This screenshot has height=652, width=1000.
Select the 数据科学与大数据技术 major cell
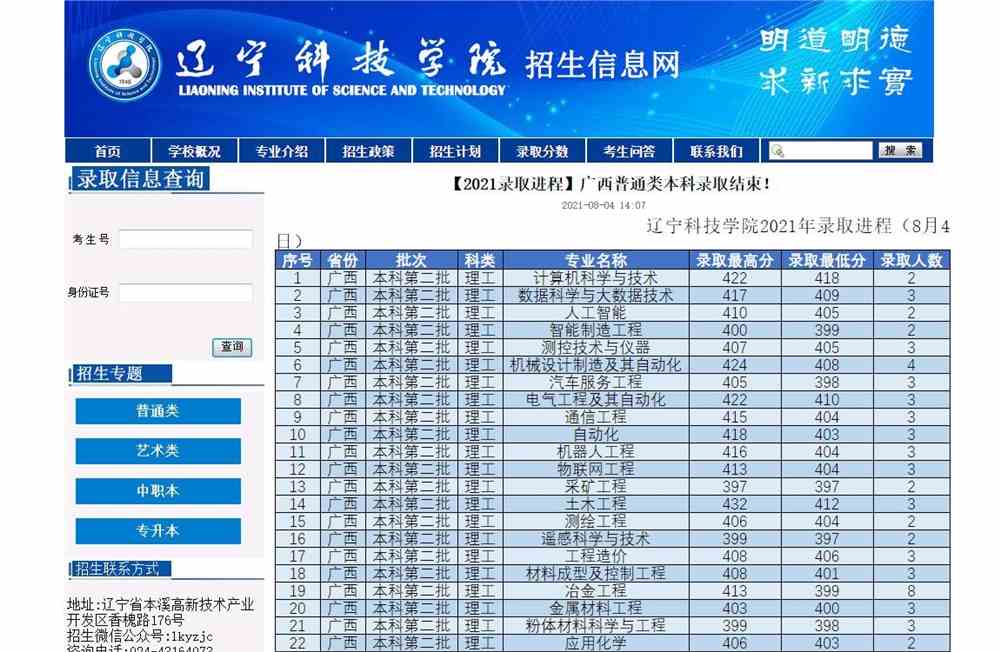click(x=596, y=295)
